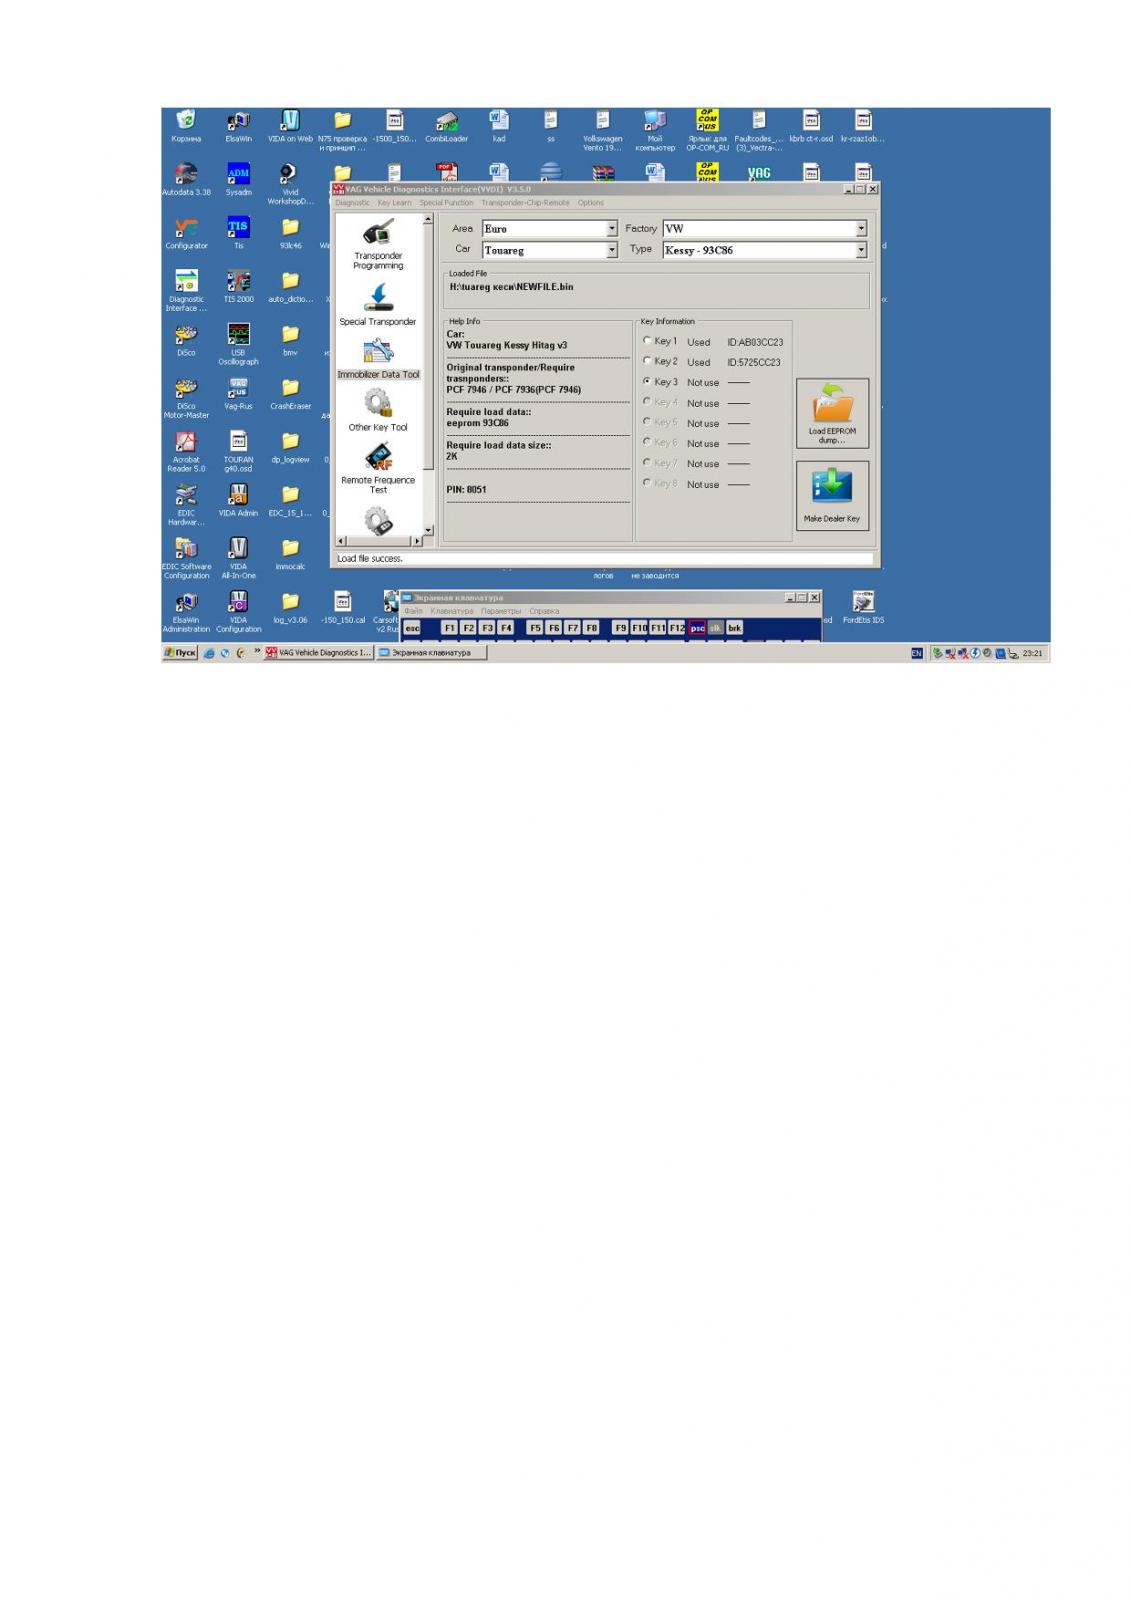Open the Diagnostic menu
This screenshot has height=1600, width=1131.
point(352,203)
